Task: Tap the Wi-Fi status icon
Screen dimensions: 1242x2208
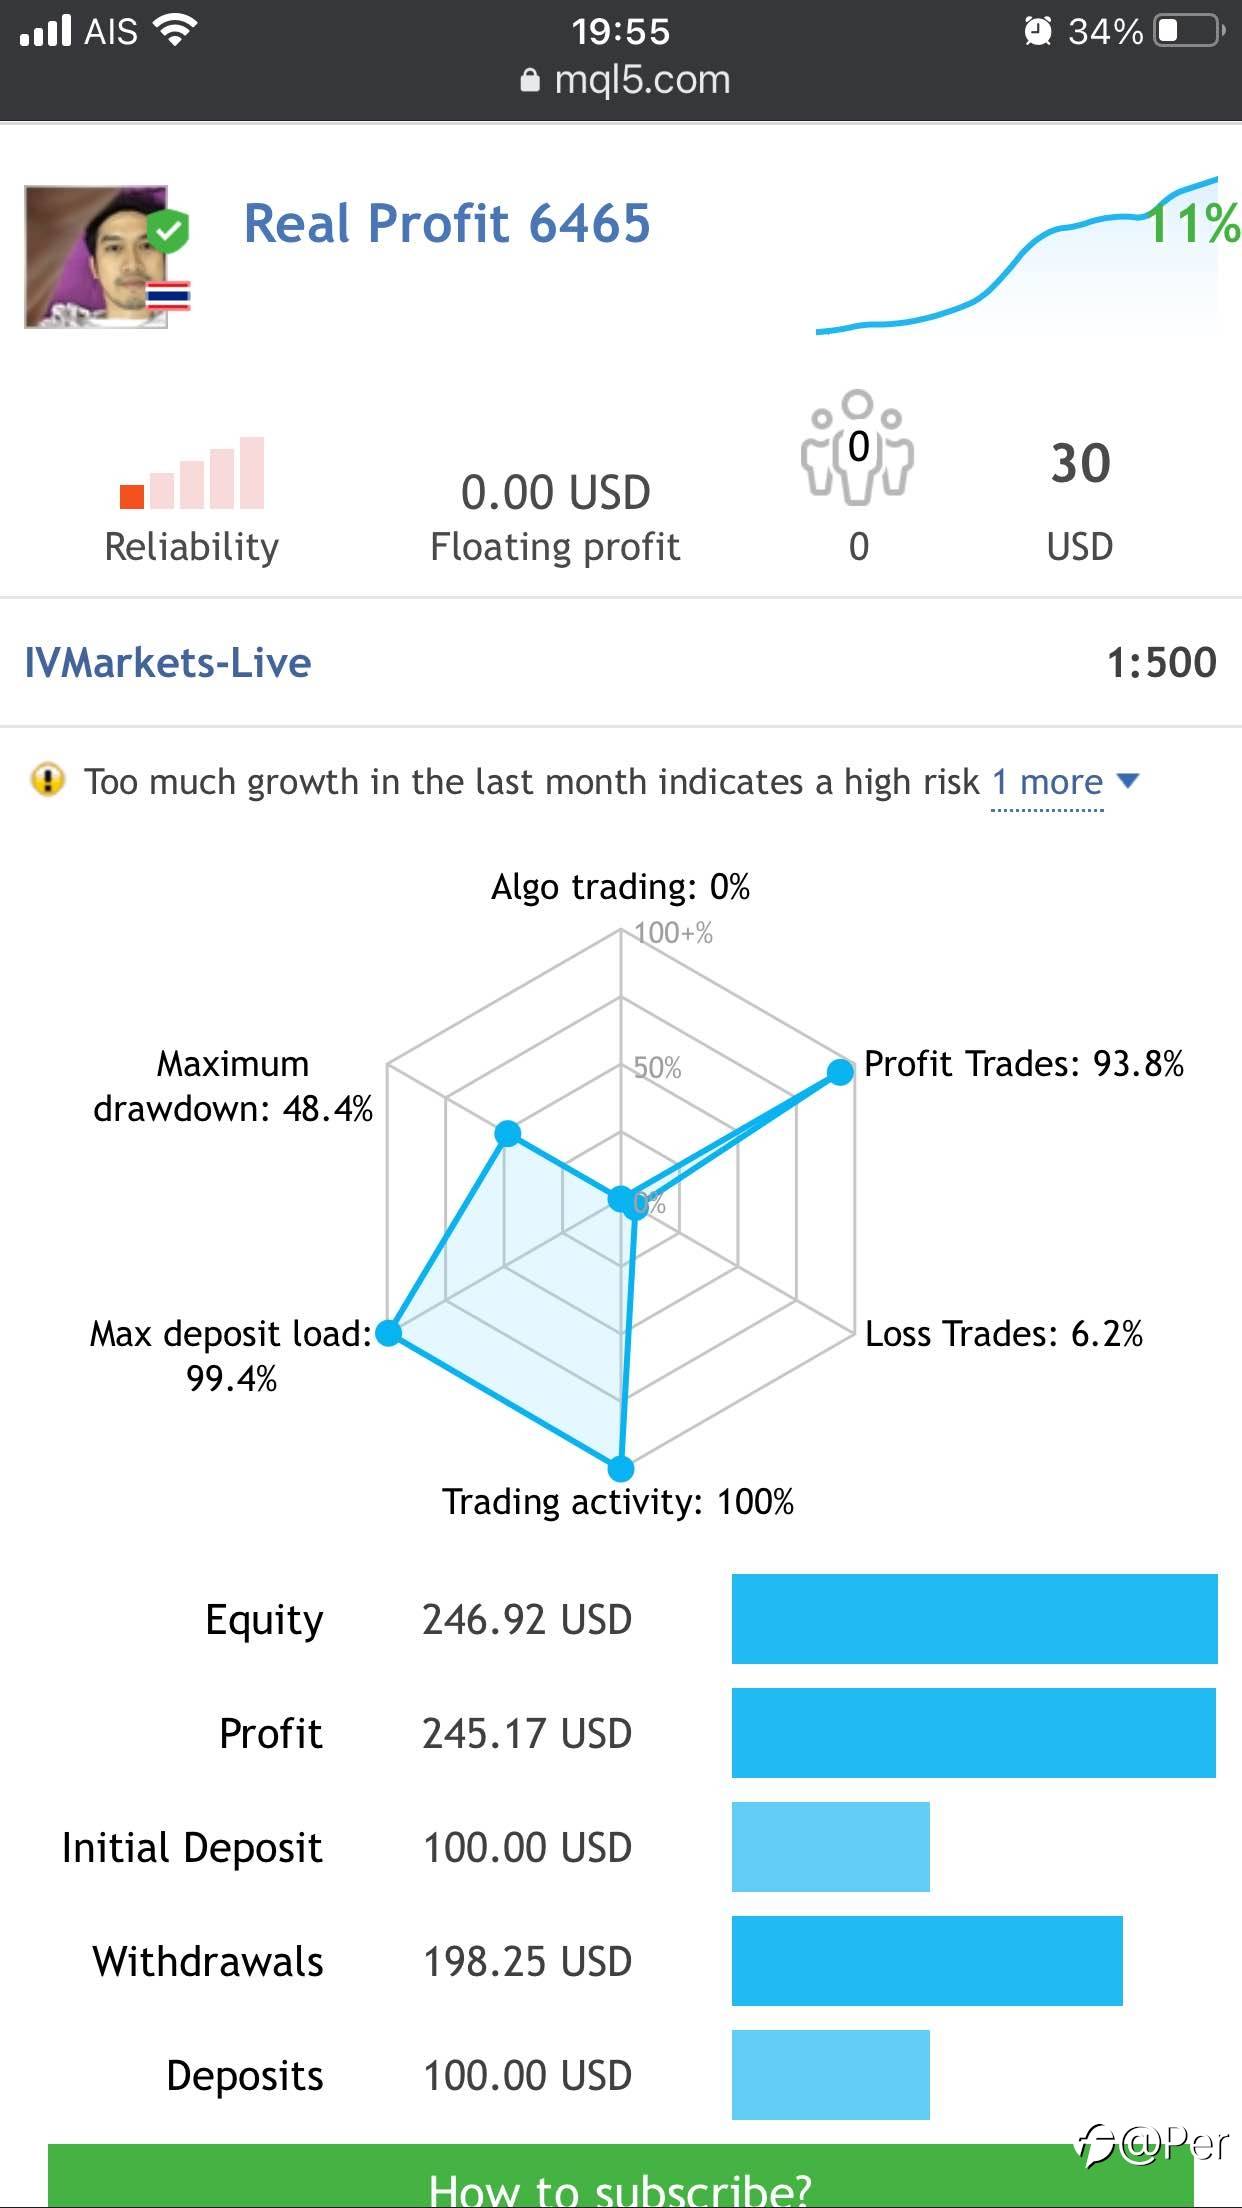Action: pos(176,31)
